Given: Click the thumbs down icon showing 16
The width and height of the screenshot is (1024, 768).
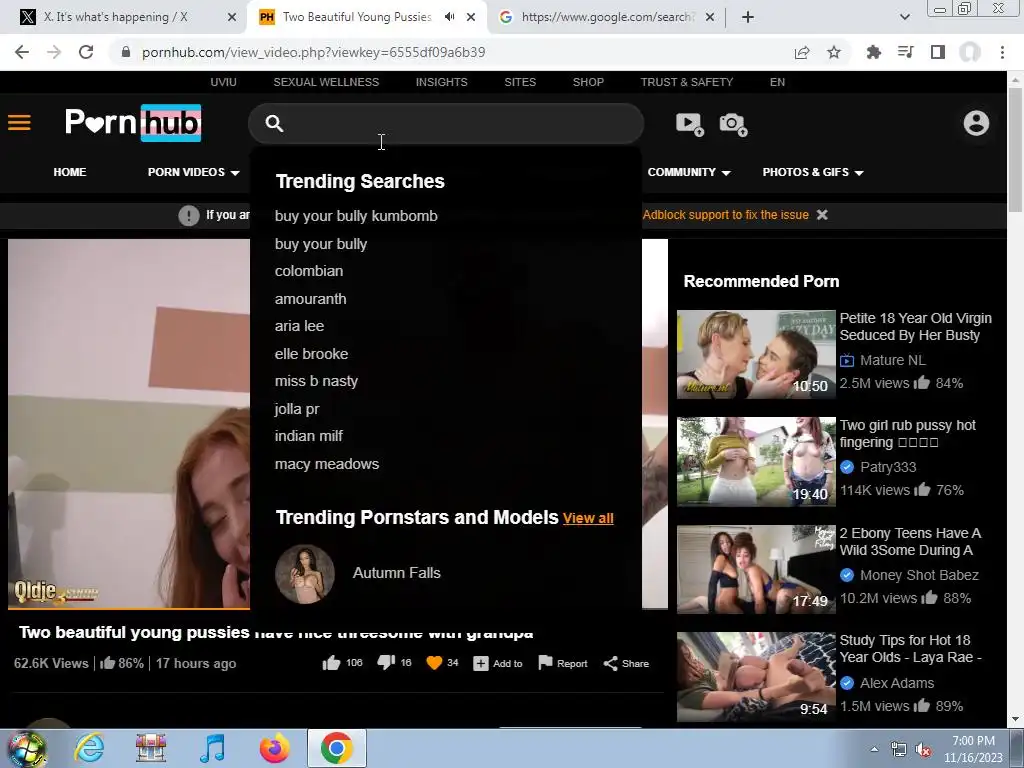Looking at the screenshot, I should (x=386, y=663).
